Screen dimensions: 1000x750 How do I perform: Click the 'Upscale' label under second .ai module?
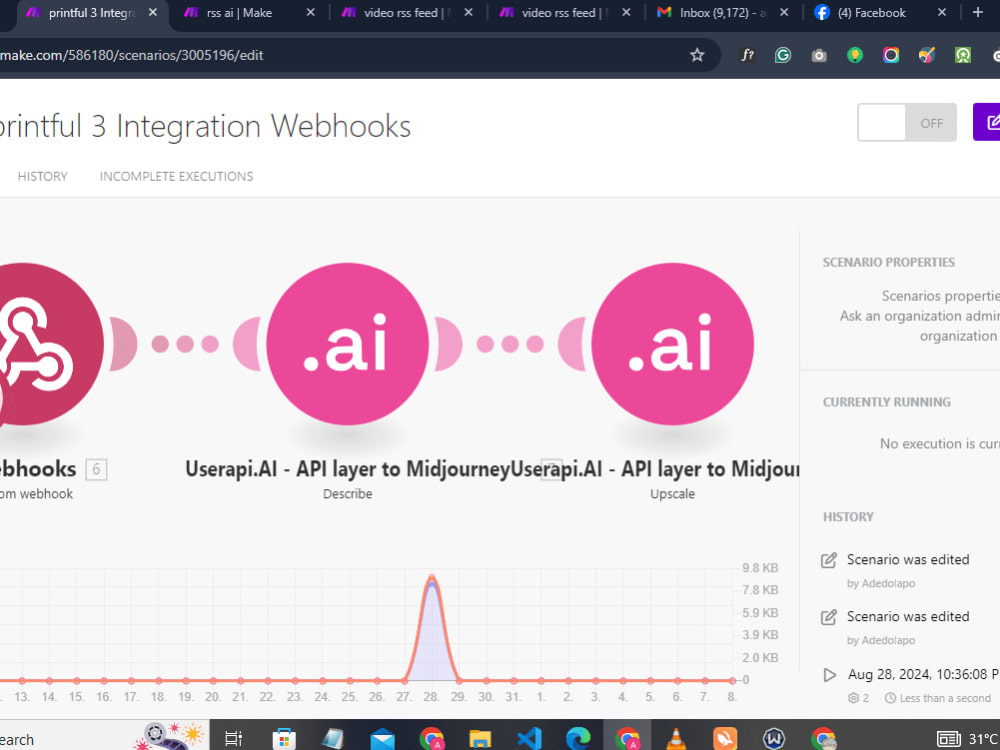click(672, 494)
